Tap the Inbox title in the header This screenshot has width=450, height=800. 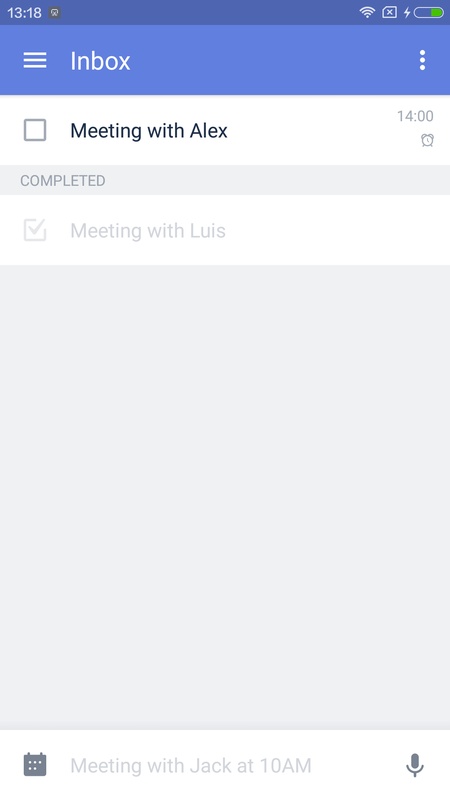101,61
